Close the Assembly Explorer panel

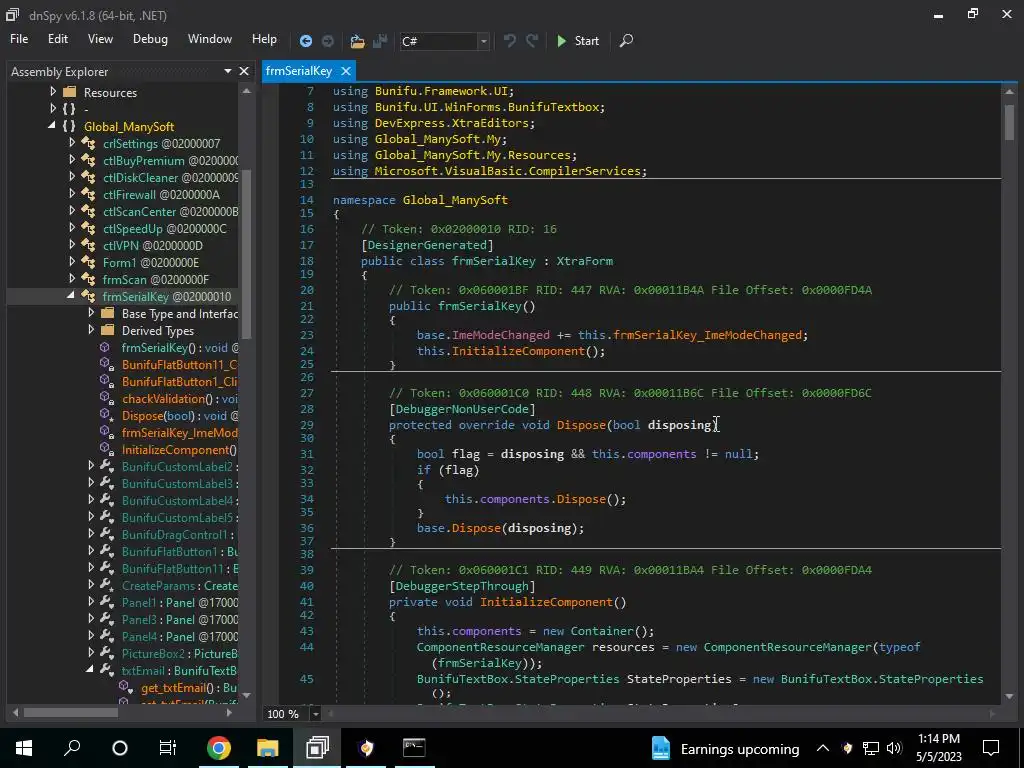pos(244,71)
